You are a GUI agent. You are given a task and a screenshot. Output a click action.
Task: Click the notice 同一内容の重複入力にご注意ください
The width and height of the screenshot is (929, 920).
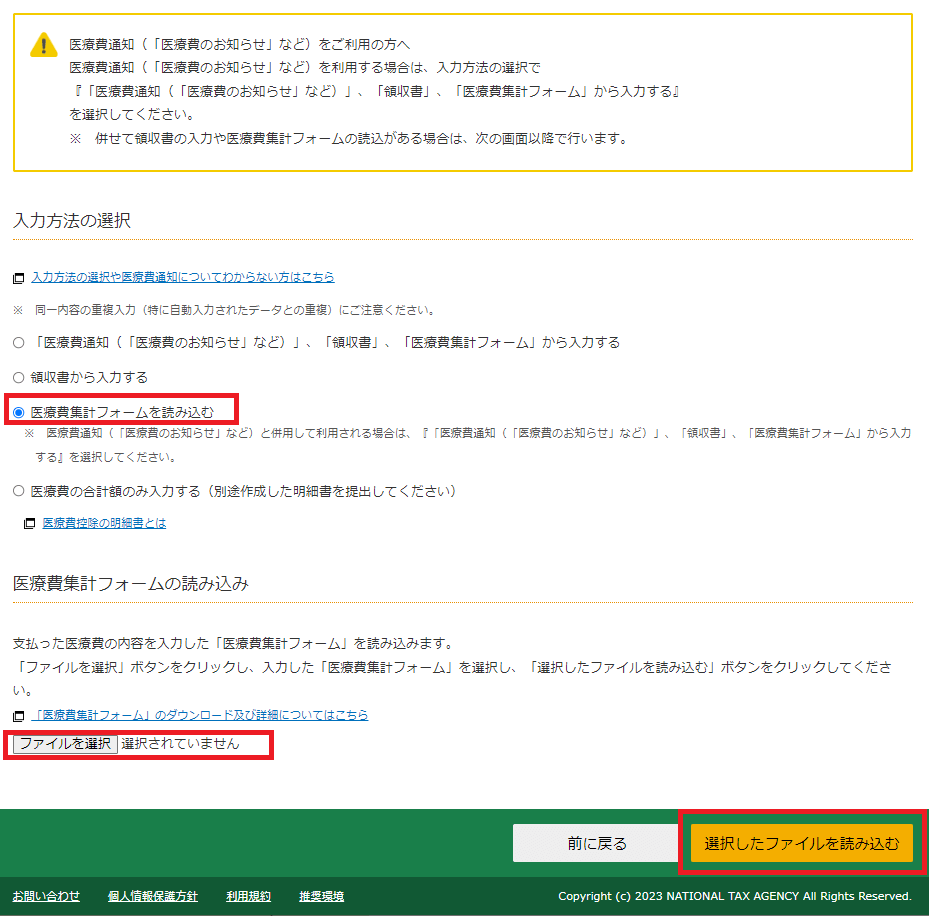pos(226,310)
